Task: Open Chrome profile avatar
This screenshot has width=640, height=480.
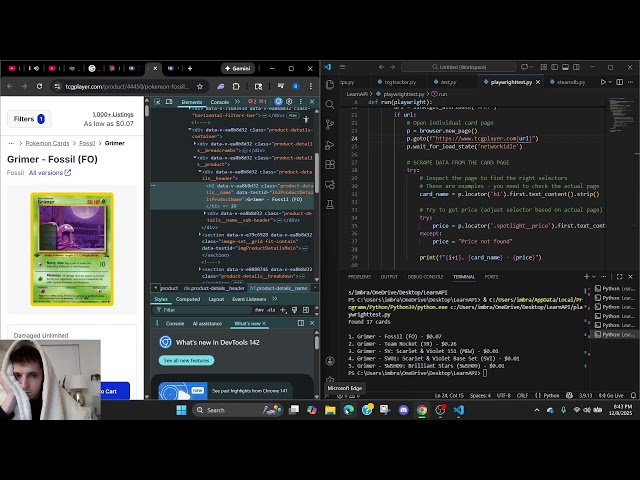Action: pyautogui.click(x=296, y=87)
